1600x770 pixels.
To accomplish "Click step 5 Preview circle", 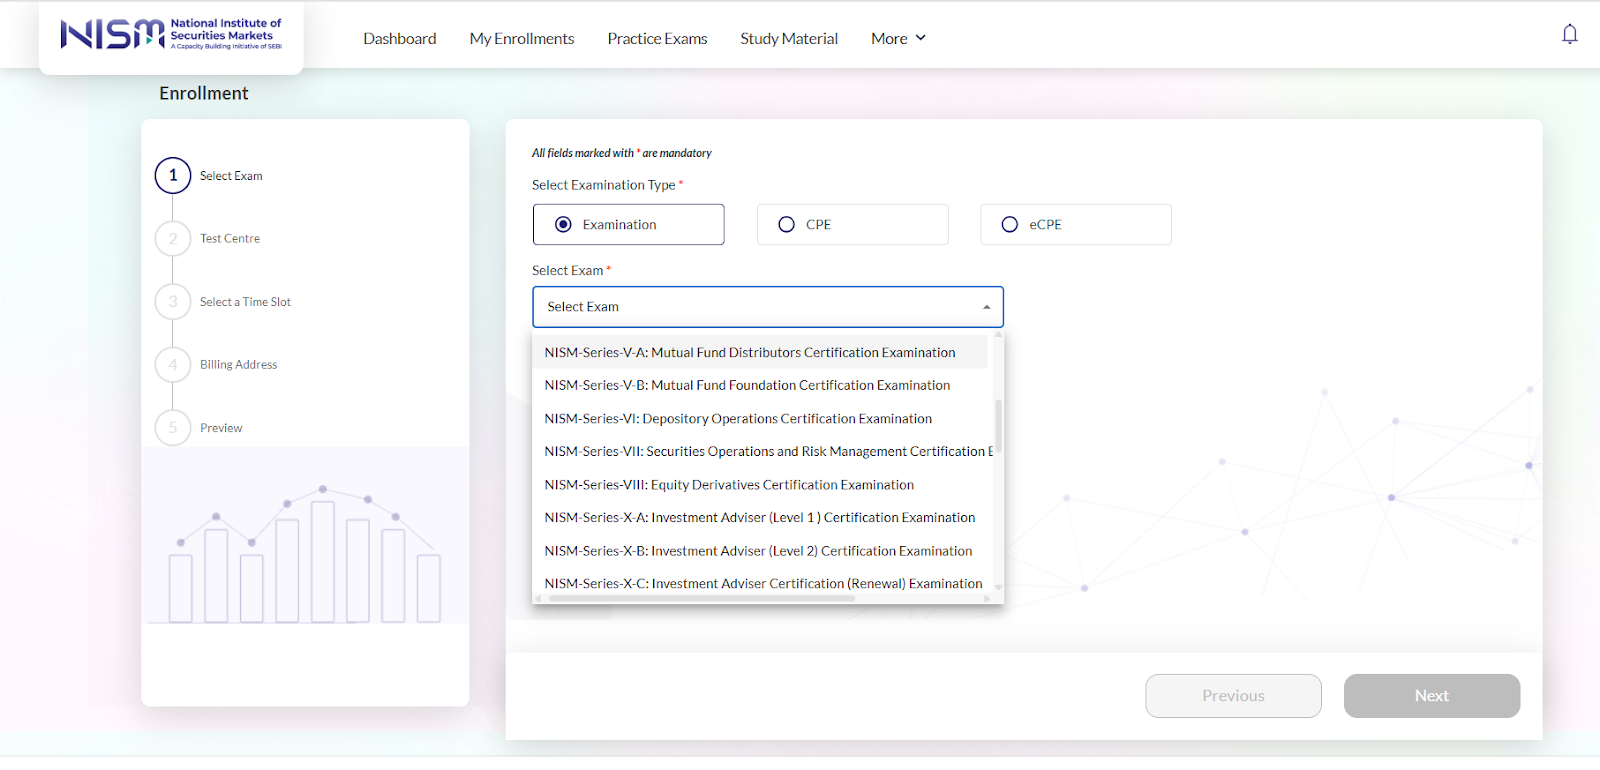I will point(173,427).
